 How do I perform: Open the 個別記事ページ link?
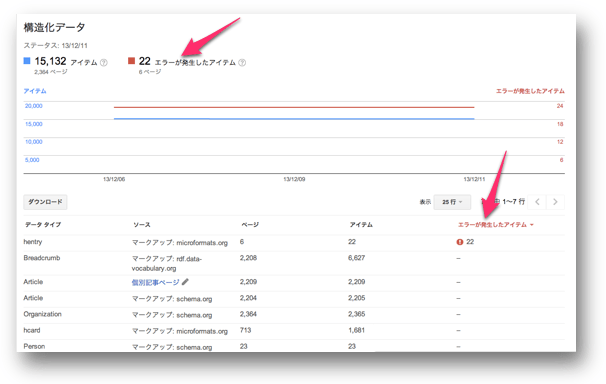point(155,282)
